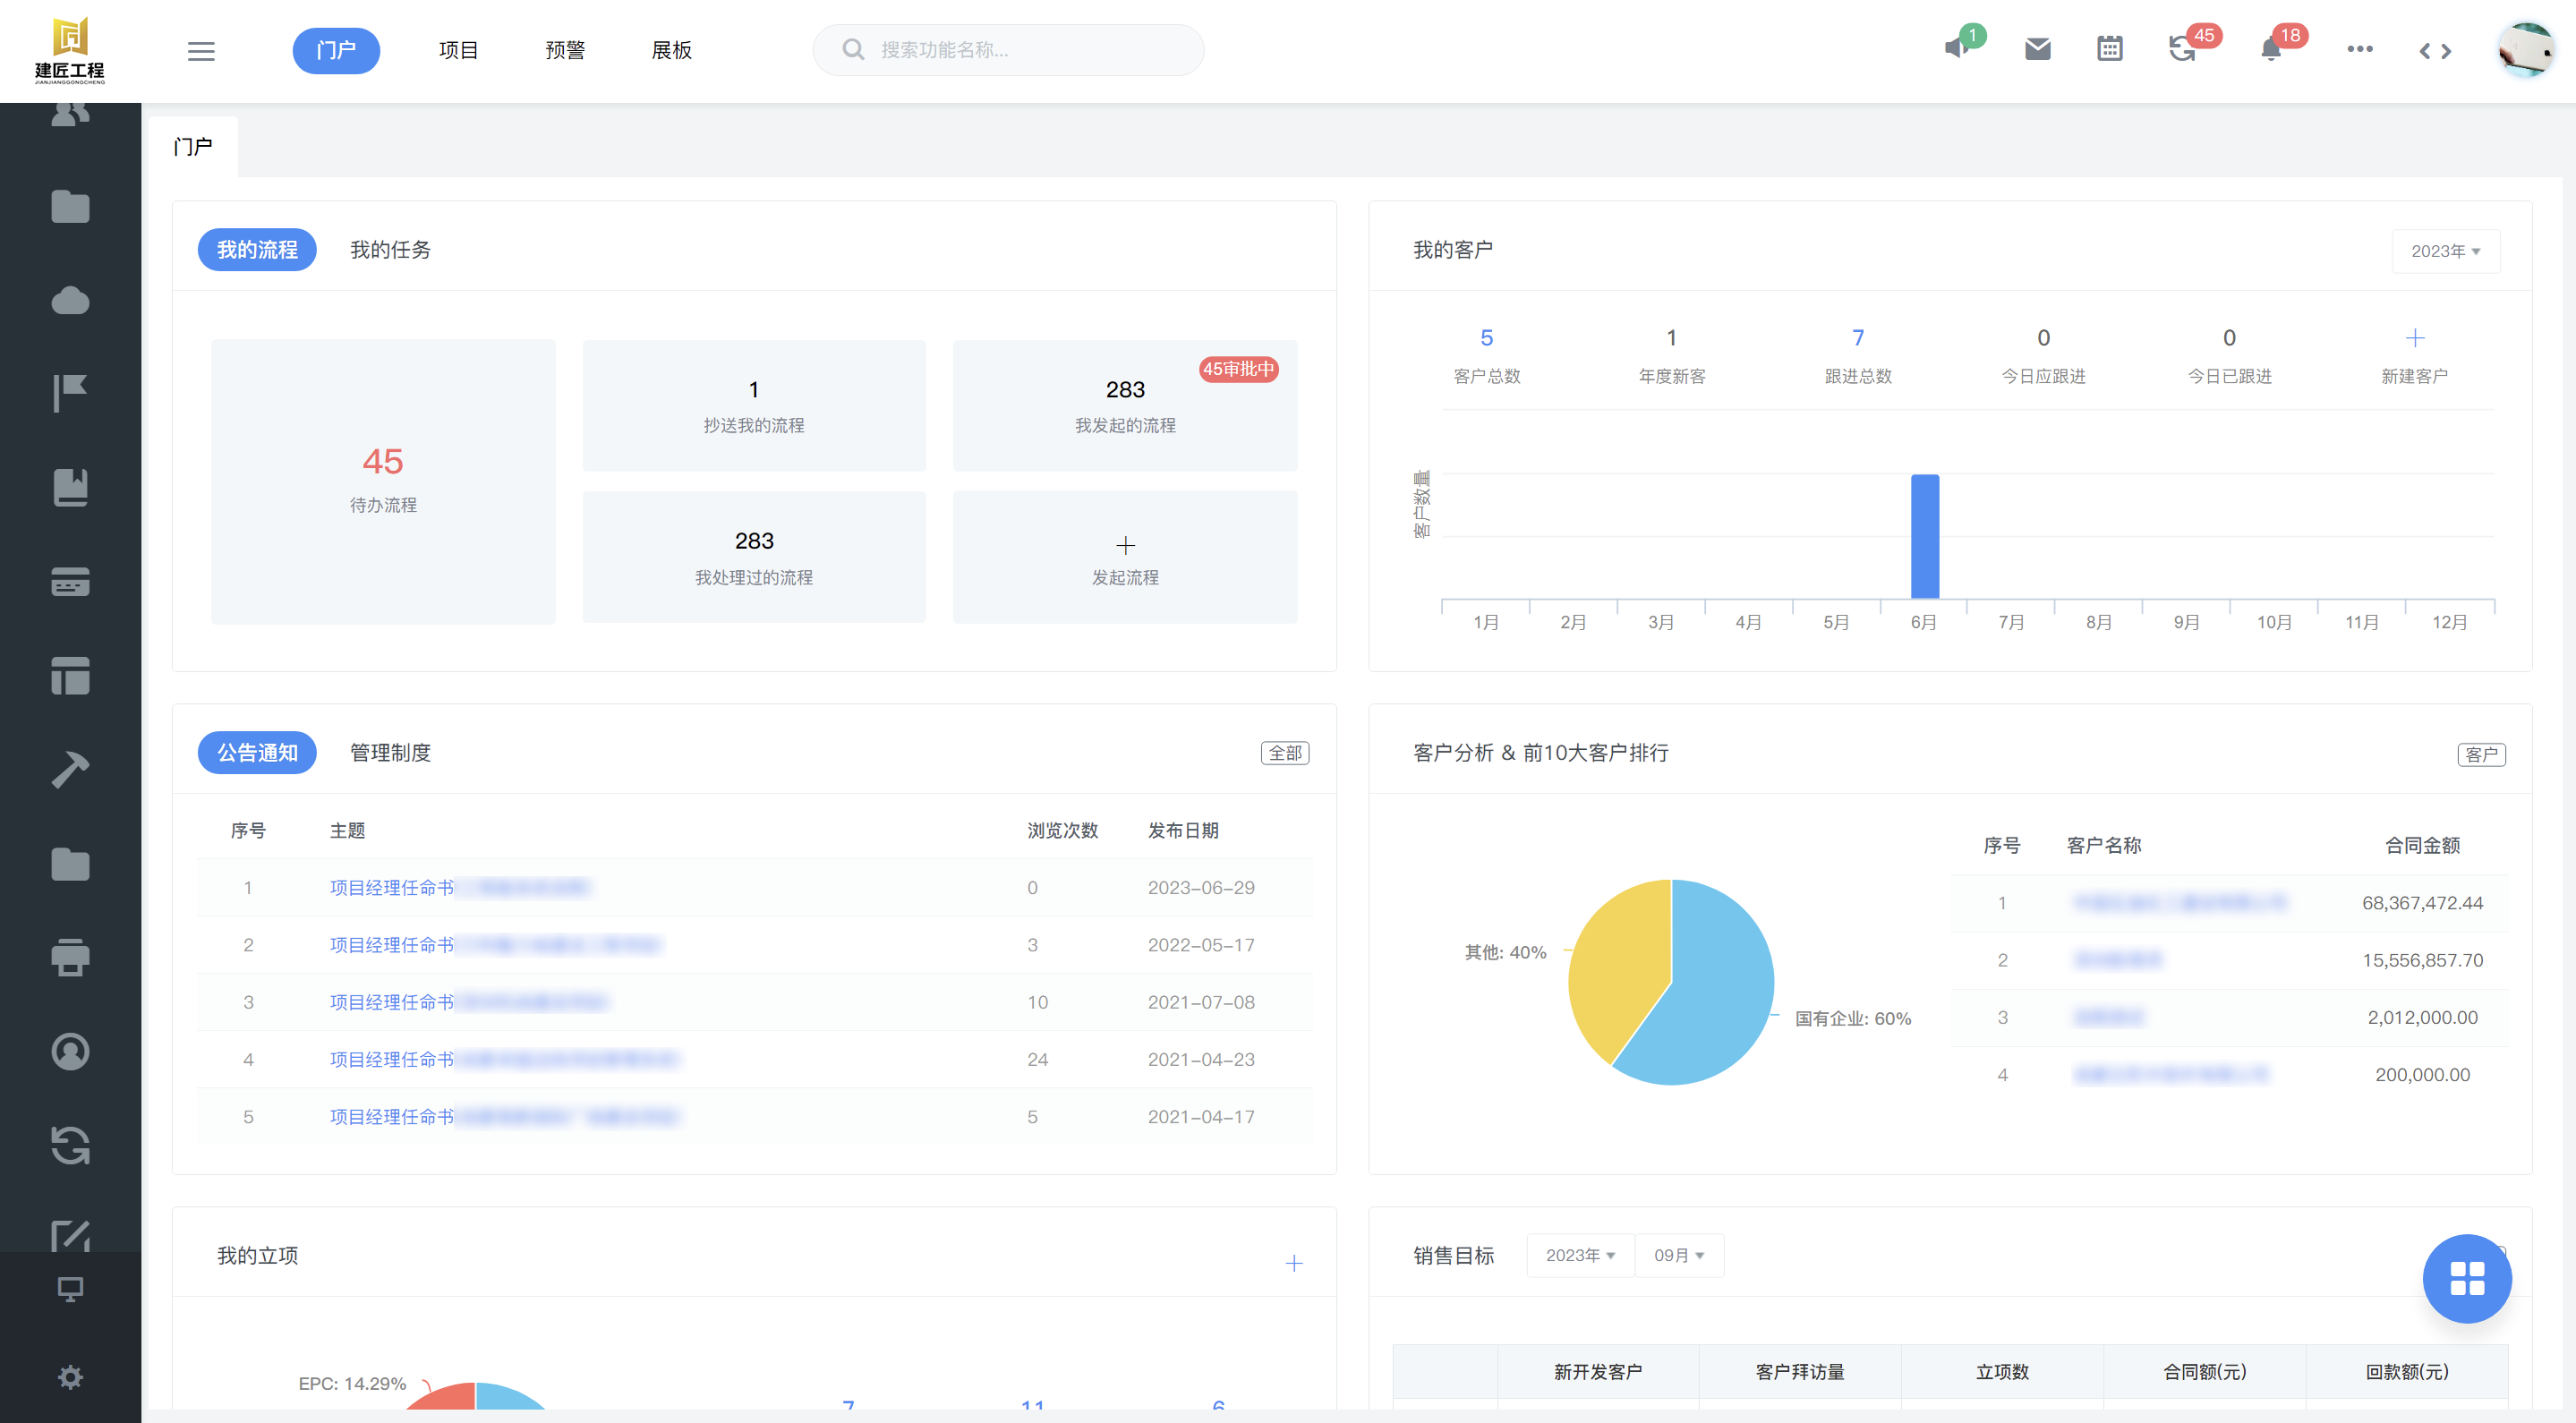Open the cloud icon in sidebar
This screenshot has height=1423, width=2576.
tap(70, 300)
